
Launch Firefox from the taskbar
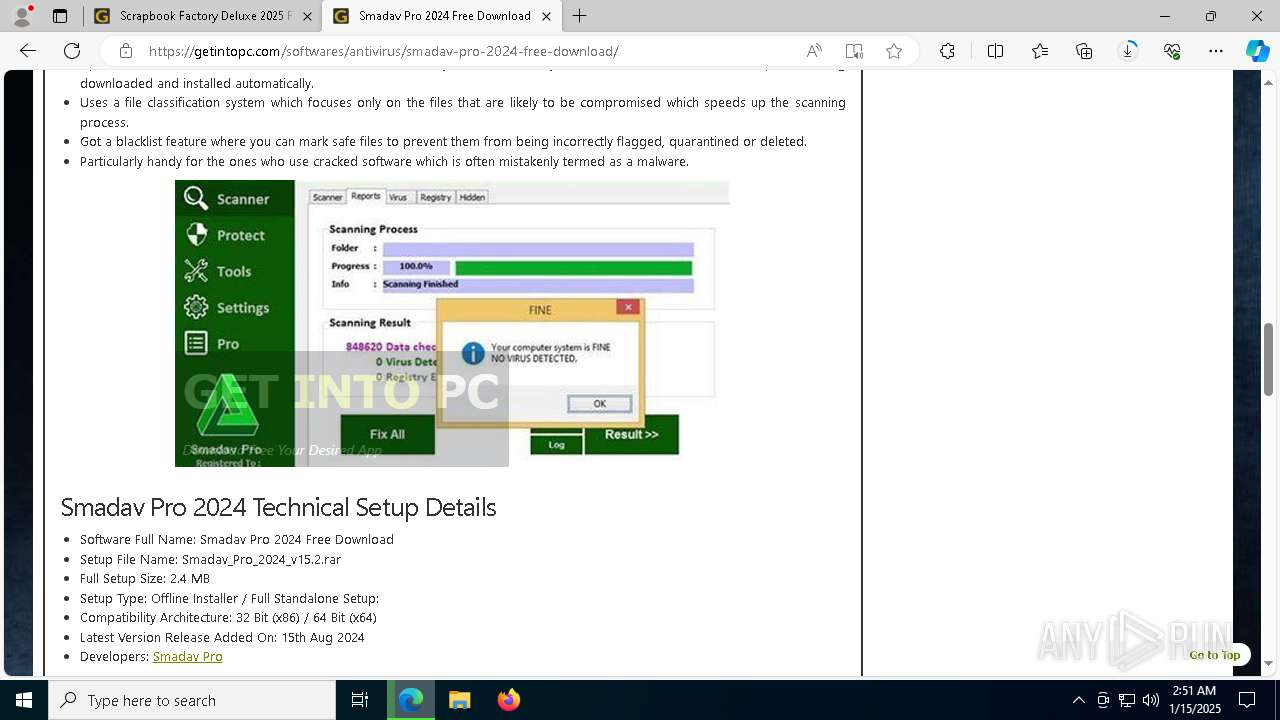click(508, 700)
